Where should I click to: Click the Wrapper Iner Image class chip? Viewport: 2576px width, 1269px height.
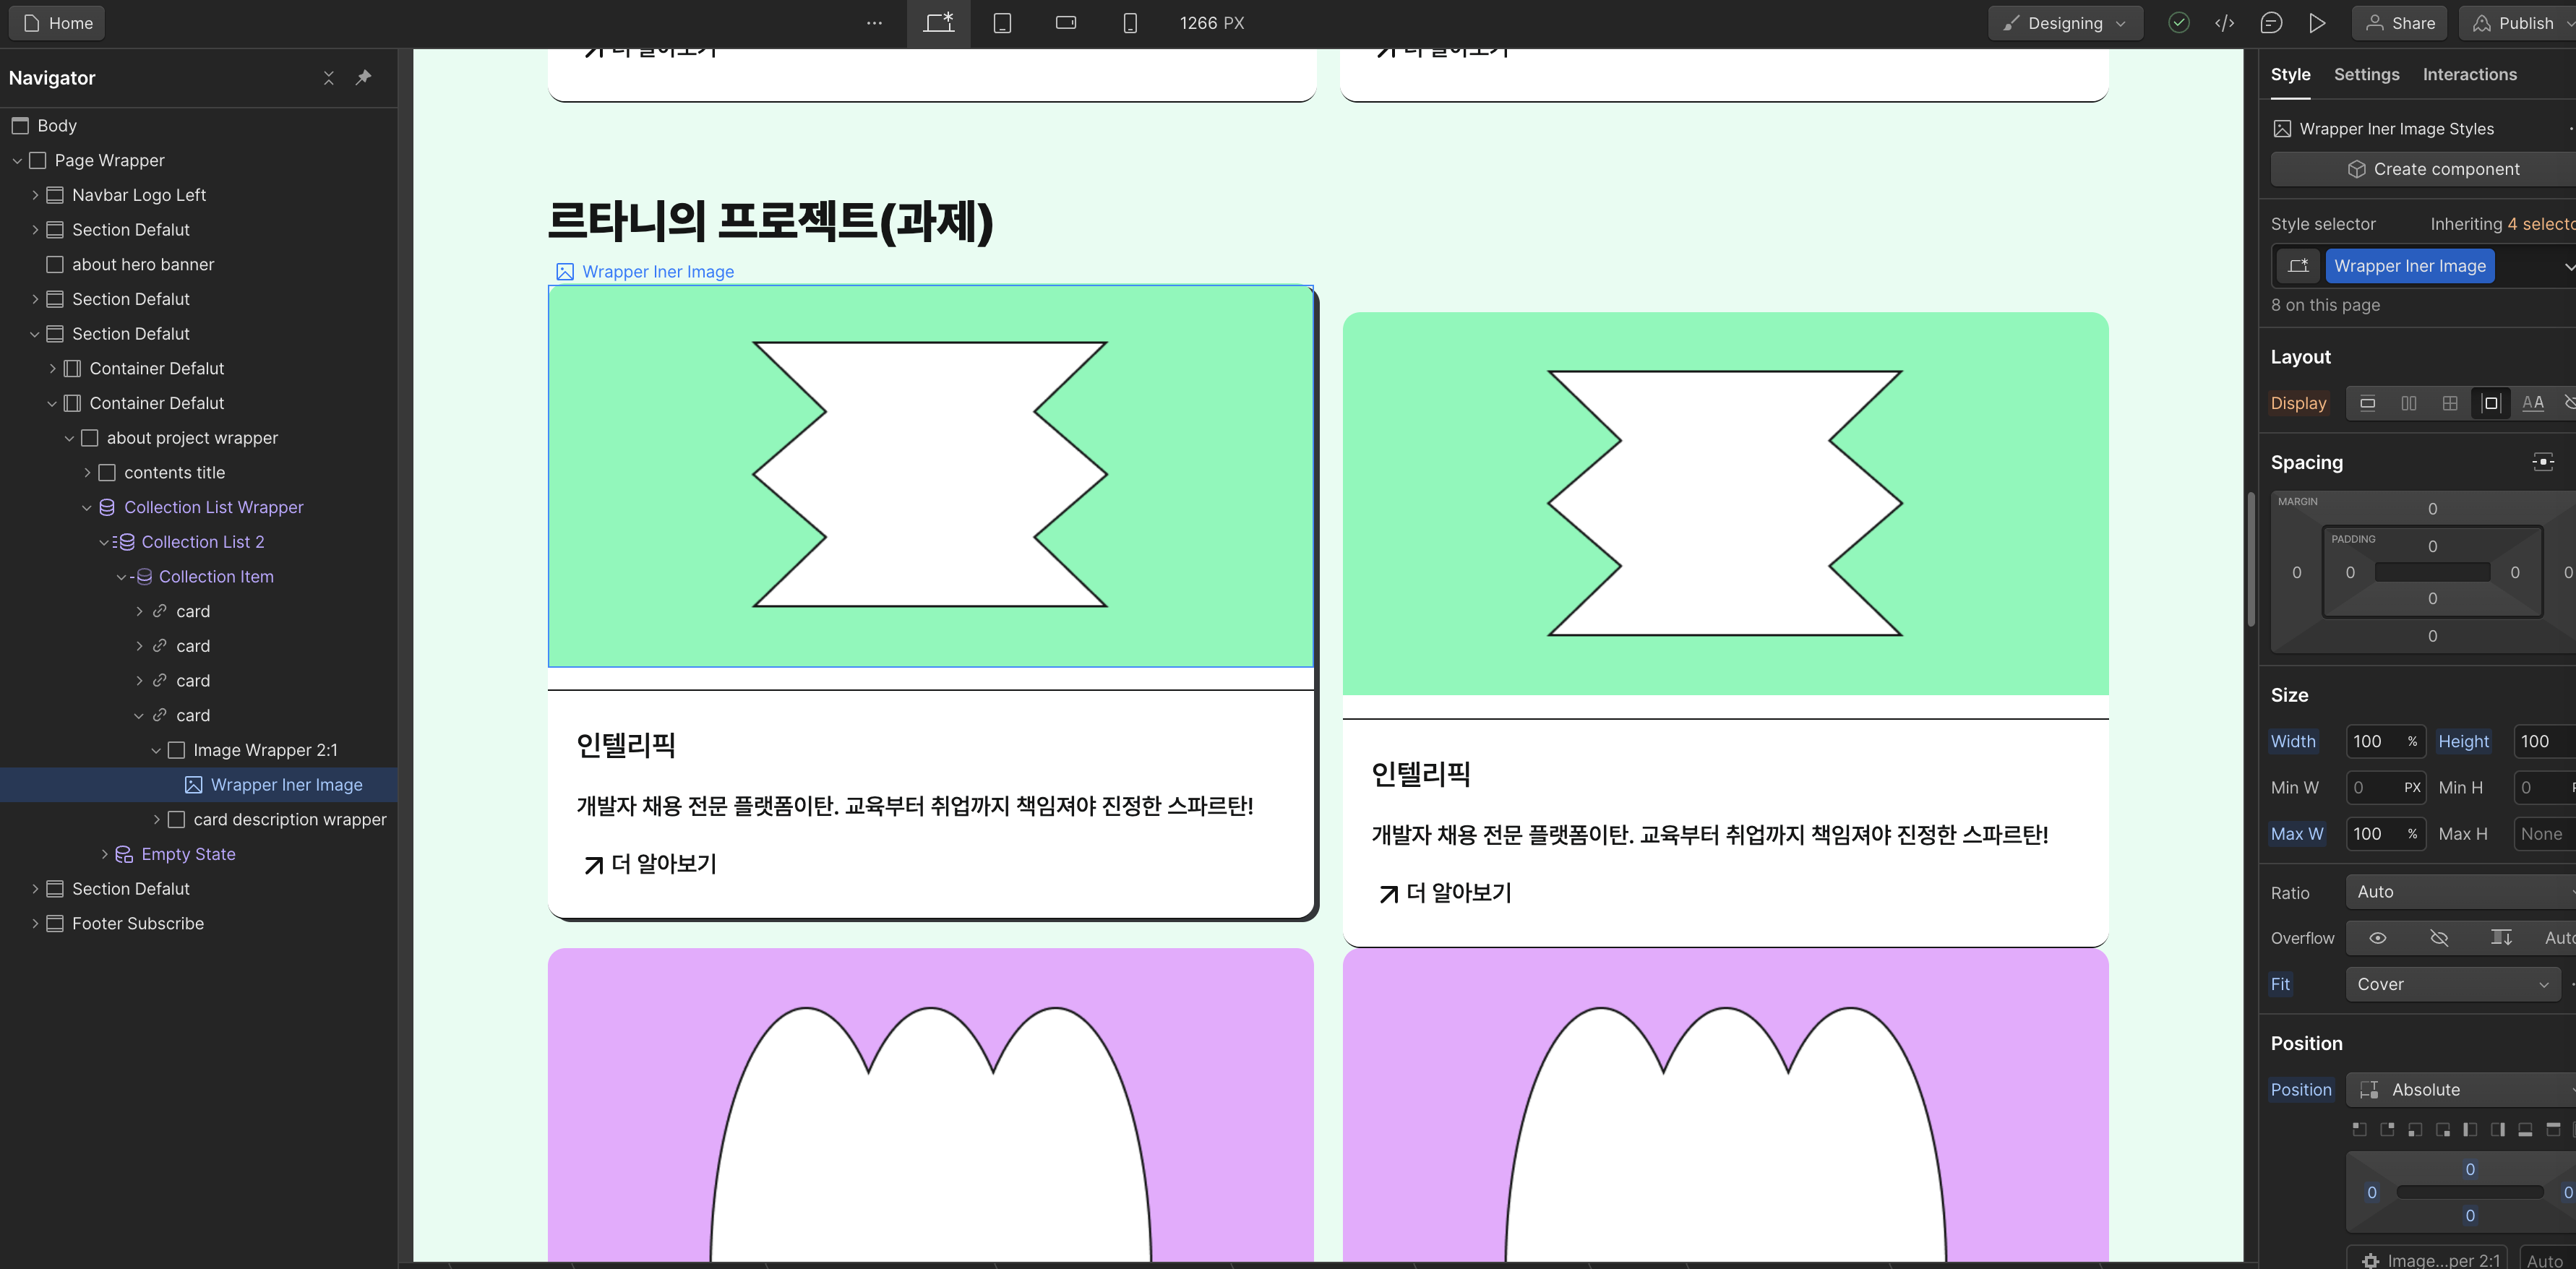pyautogui.click(x=2409, y=266)
